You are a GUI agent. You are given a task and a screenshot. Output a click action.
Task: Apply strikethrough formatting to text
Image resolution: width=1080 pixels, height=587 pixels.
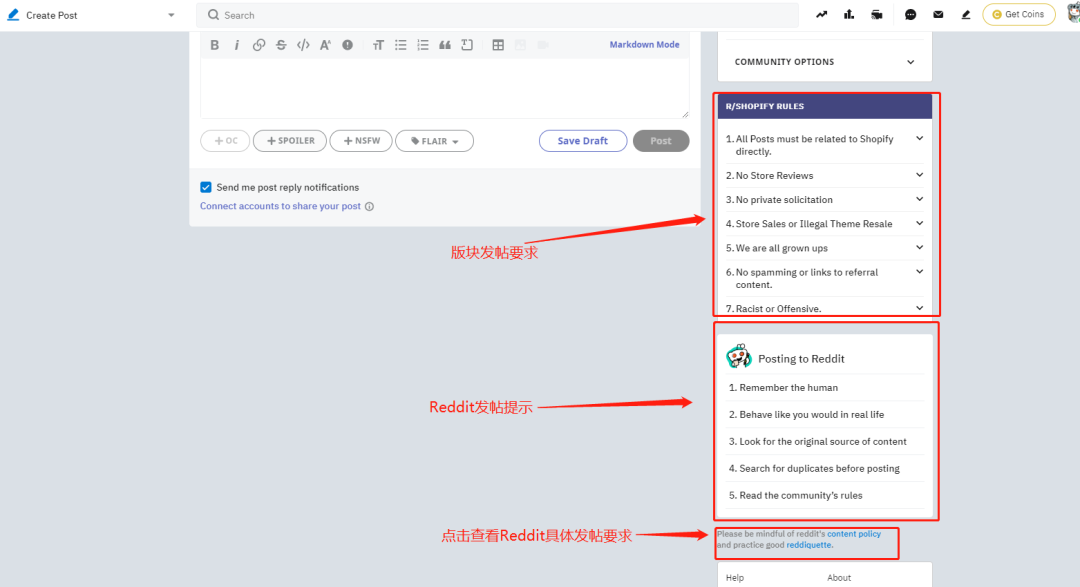[x=281, y=45]
